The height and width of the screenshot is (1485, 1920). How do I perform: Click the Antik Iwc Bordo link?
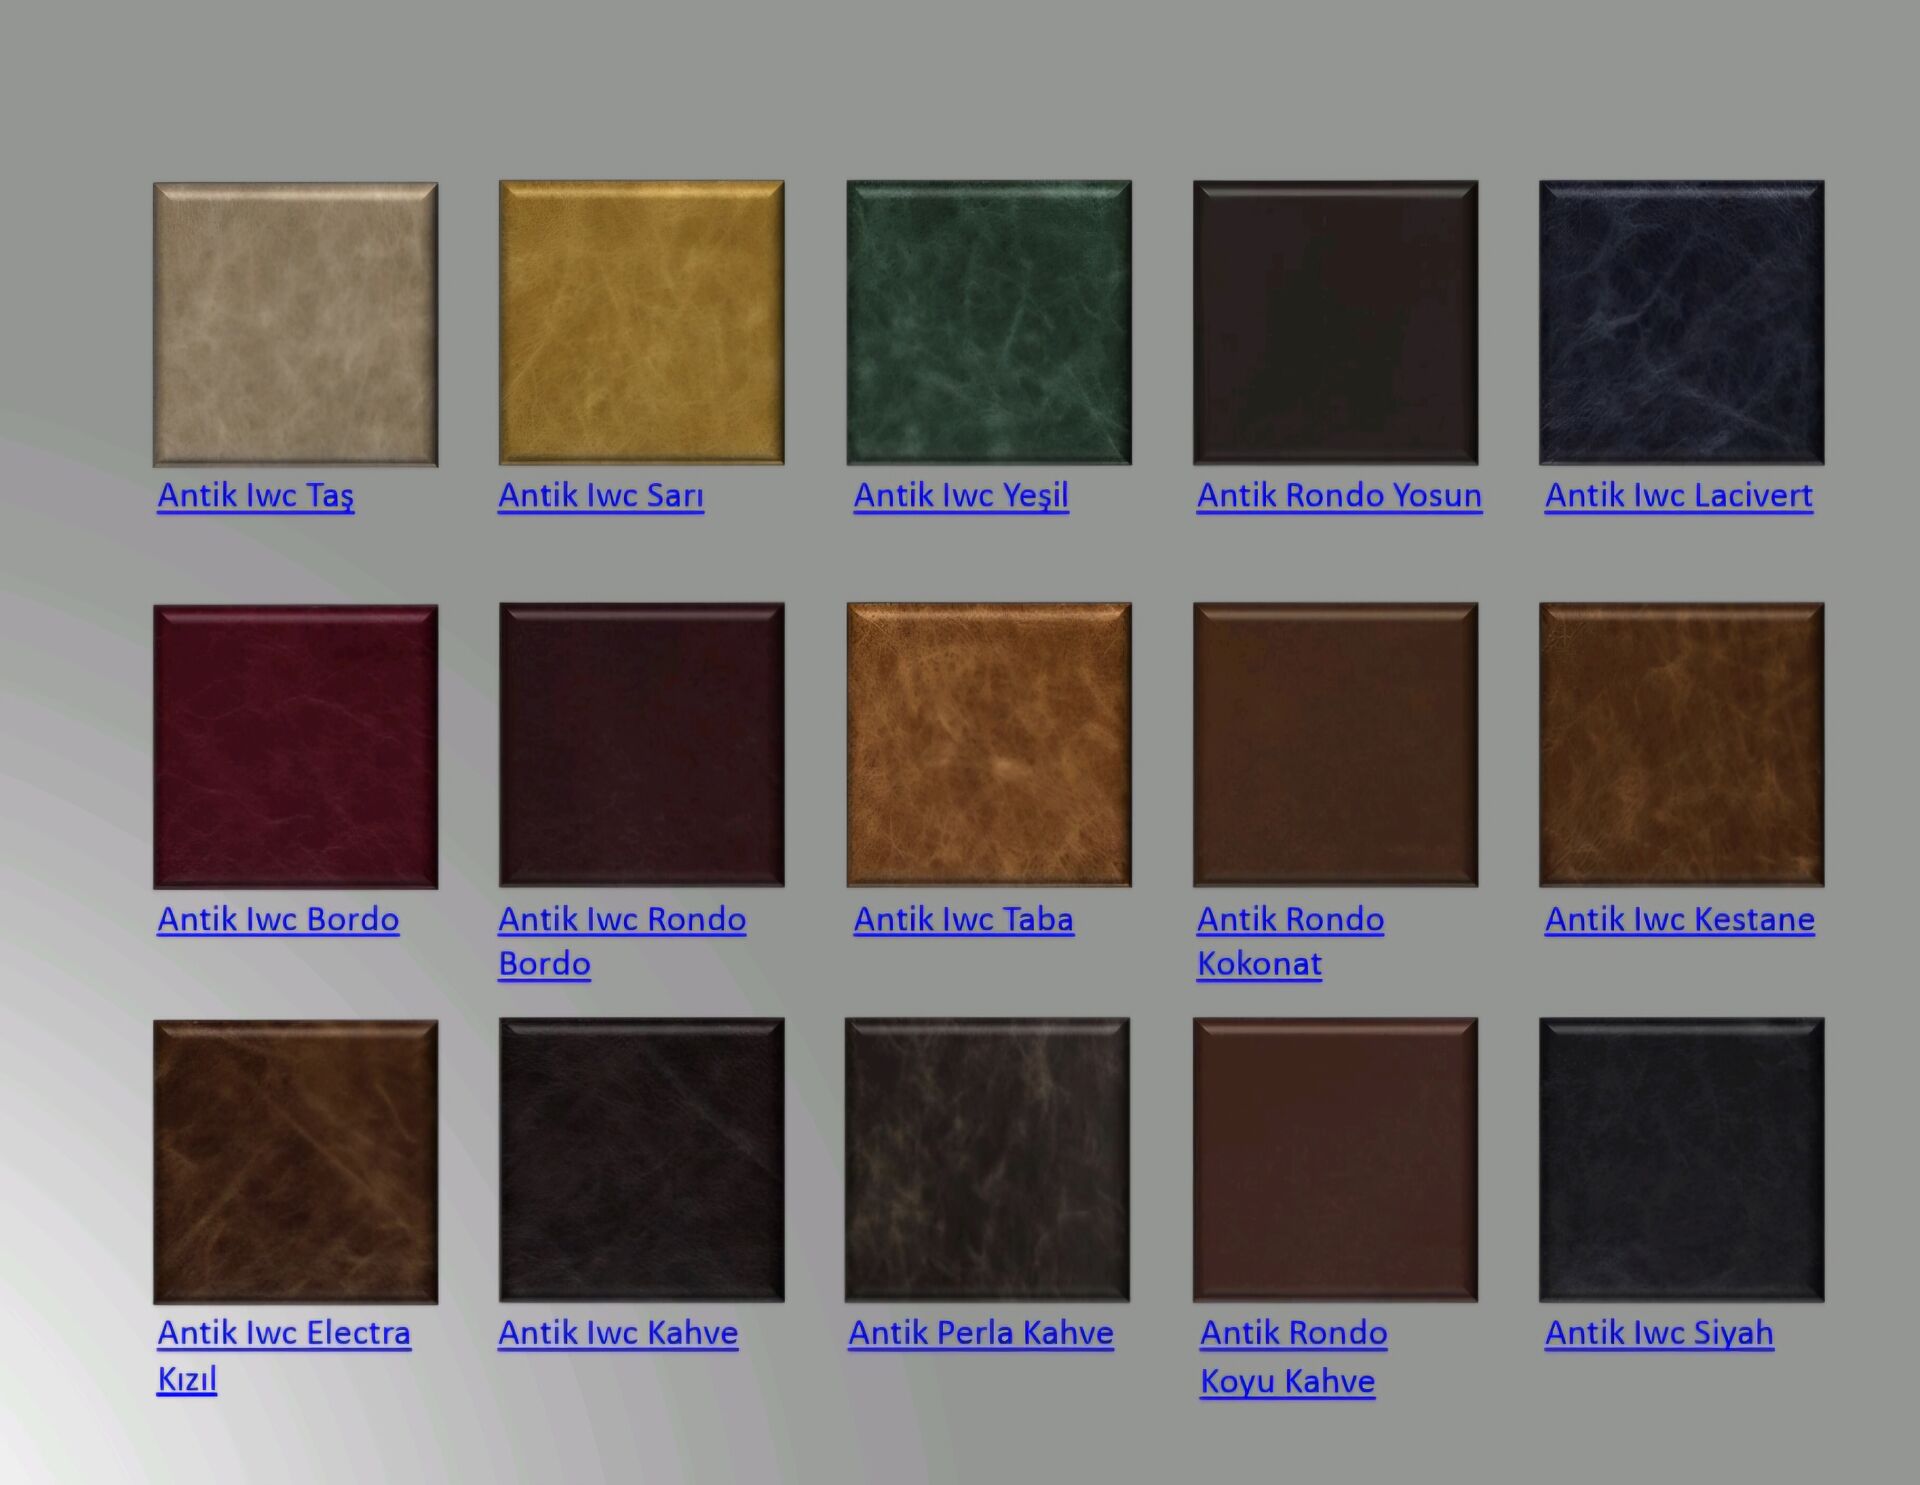click(x=278, y=919)
